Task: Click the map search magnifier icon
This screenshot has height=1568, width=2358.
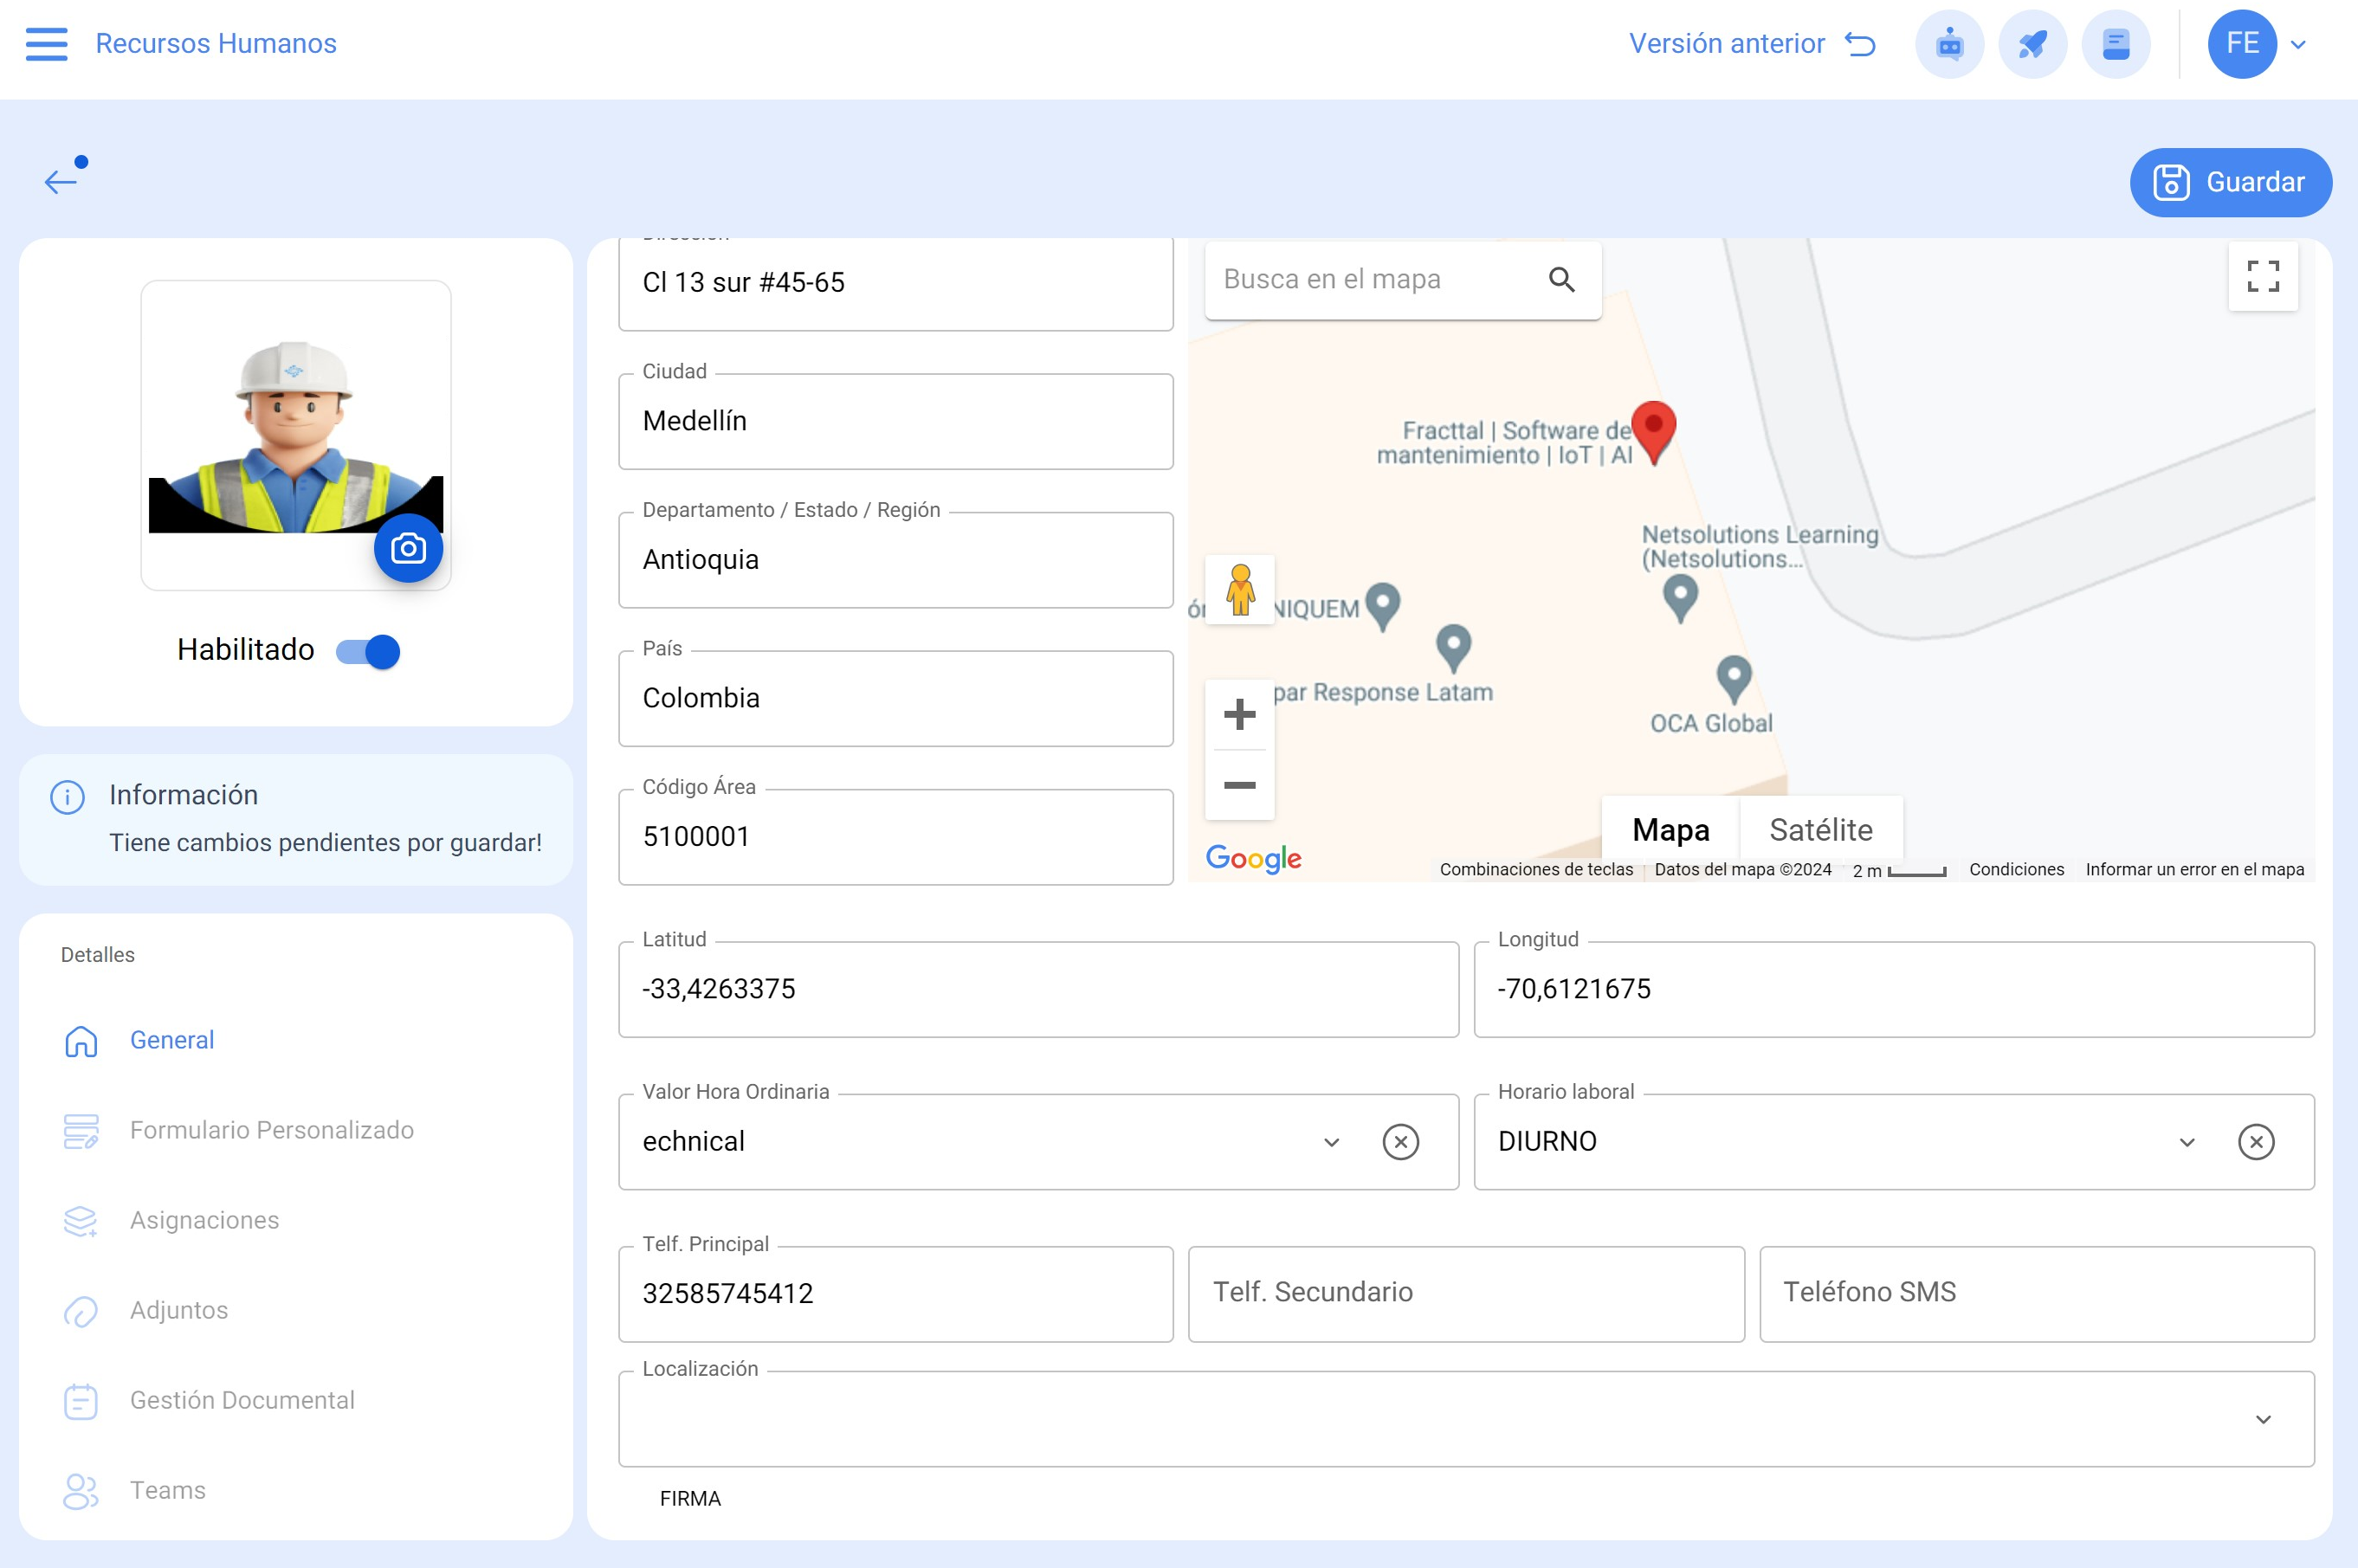Action: click(1561, 279)
